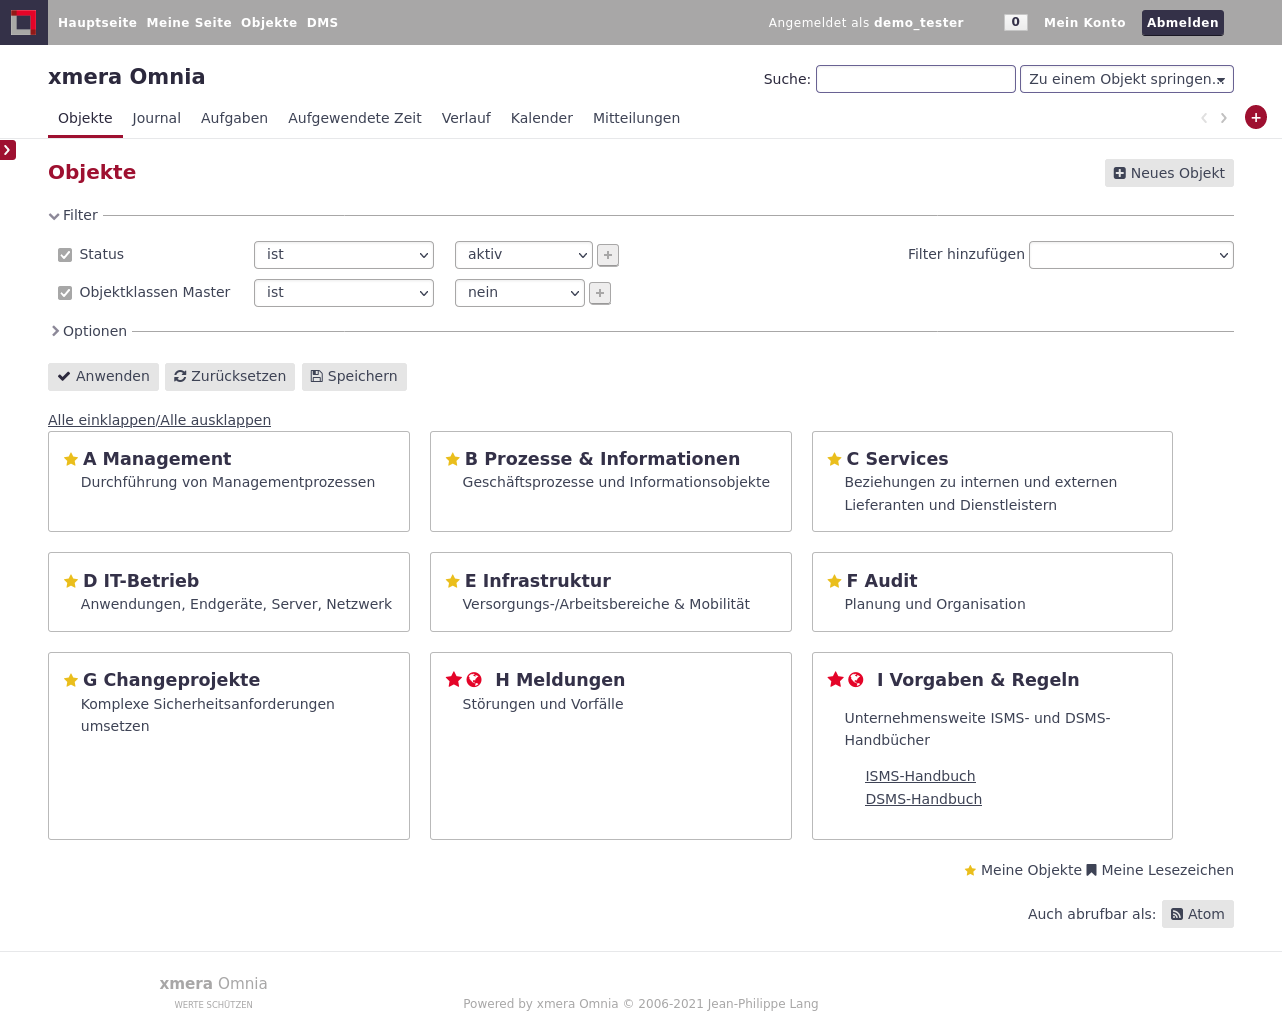
Task: Click the Speichern button
Action: (x=354, y=377)
